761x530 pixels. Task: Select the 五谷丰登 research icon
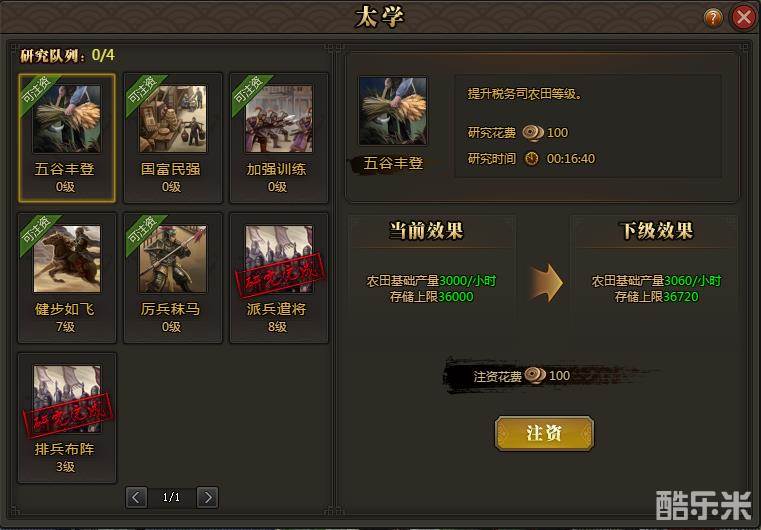tap(66, 119)
